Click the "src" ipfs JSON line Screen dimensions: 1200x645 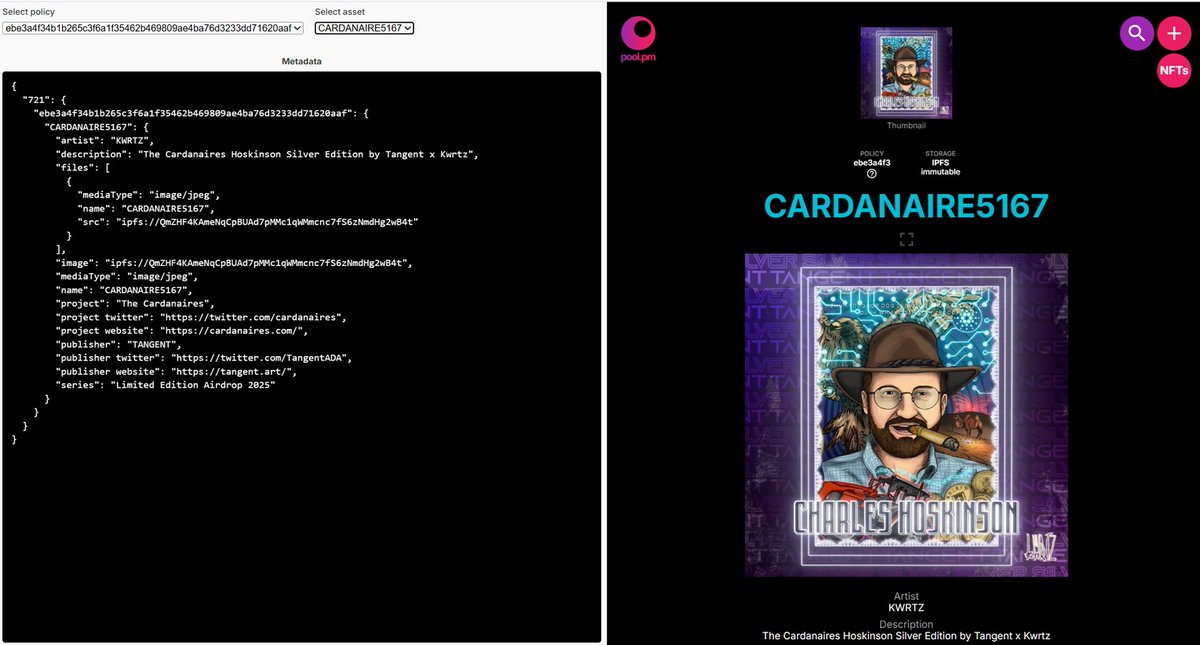[x=248, y=221]
